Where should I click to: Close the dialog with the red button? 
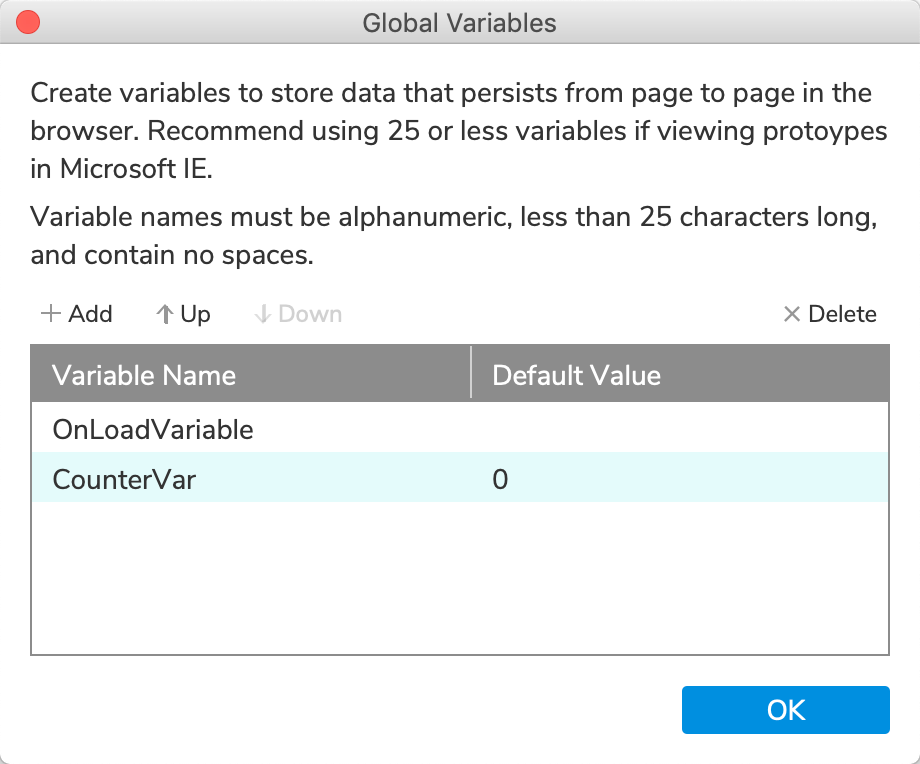tap(29, 22)
